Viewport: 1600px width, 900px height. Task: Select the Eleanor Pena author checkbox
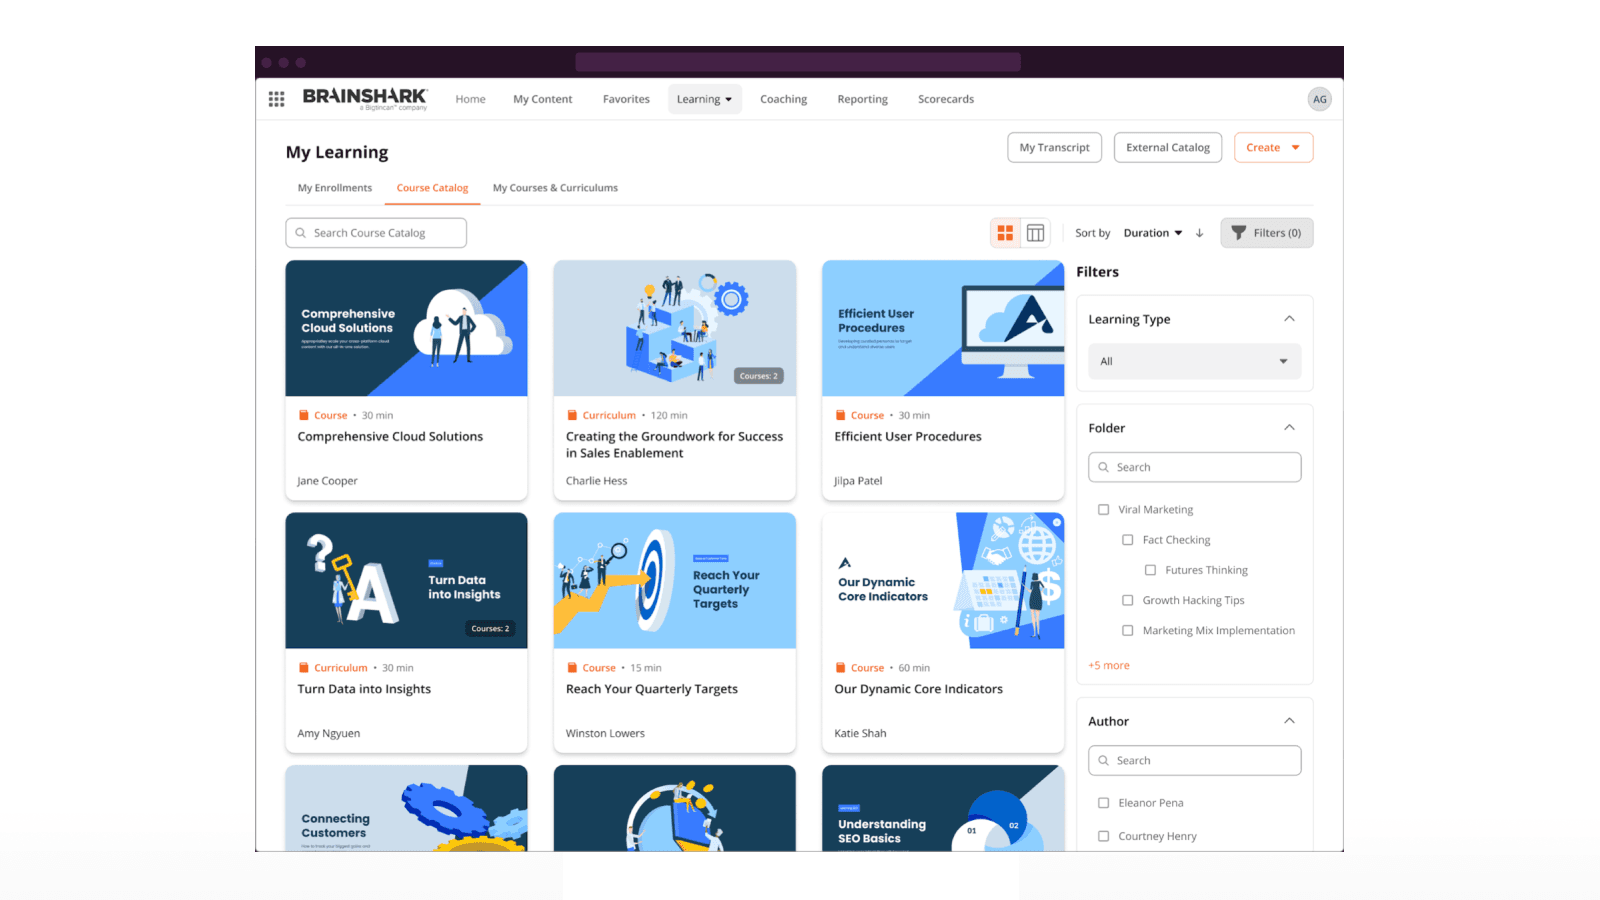[1103, 802]
